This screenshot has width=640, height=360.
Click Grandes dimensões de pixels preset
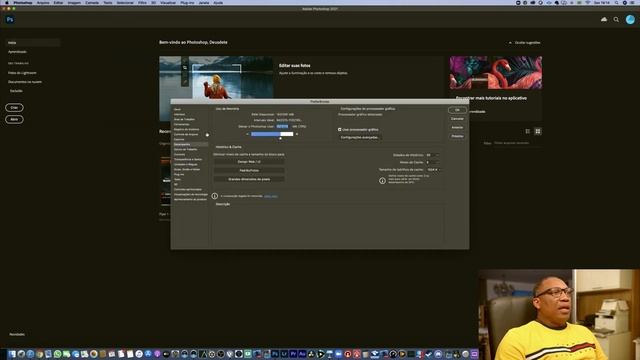pyautogui.click(x=249, y=179)
